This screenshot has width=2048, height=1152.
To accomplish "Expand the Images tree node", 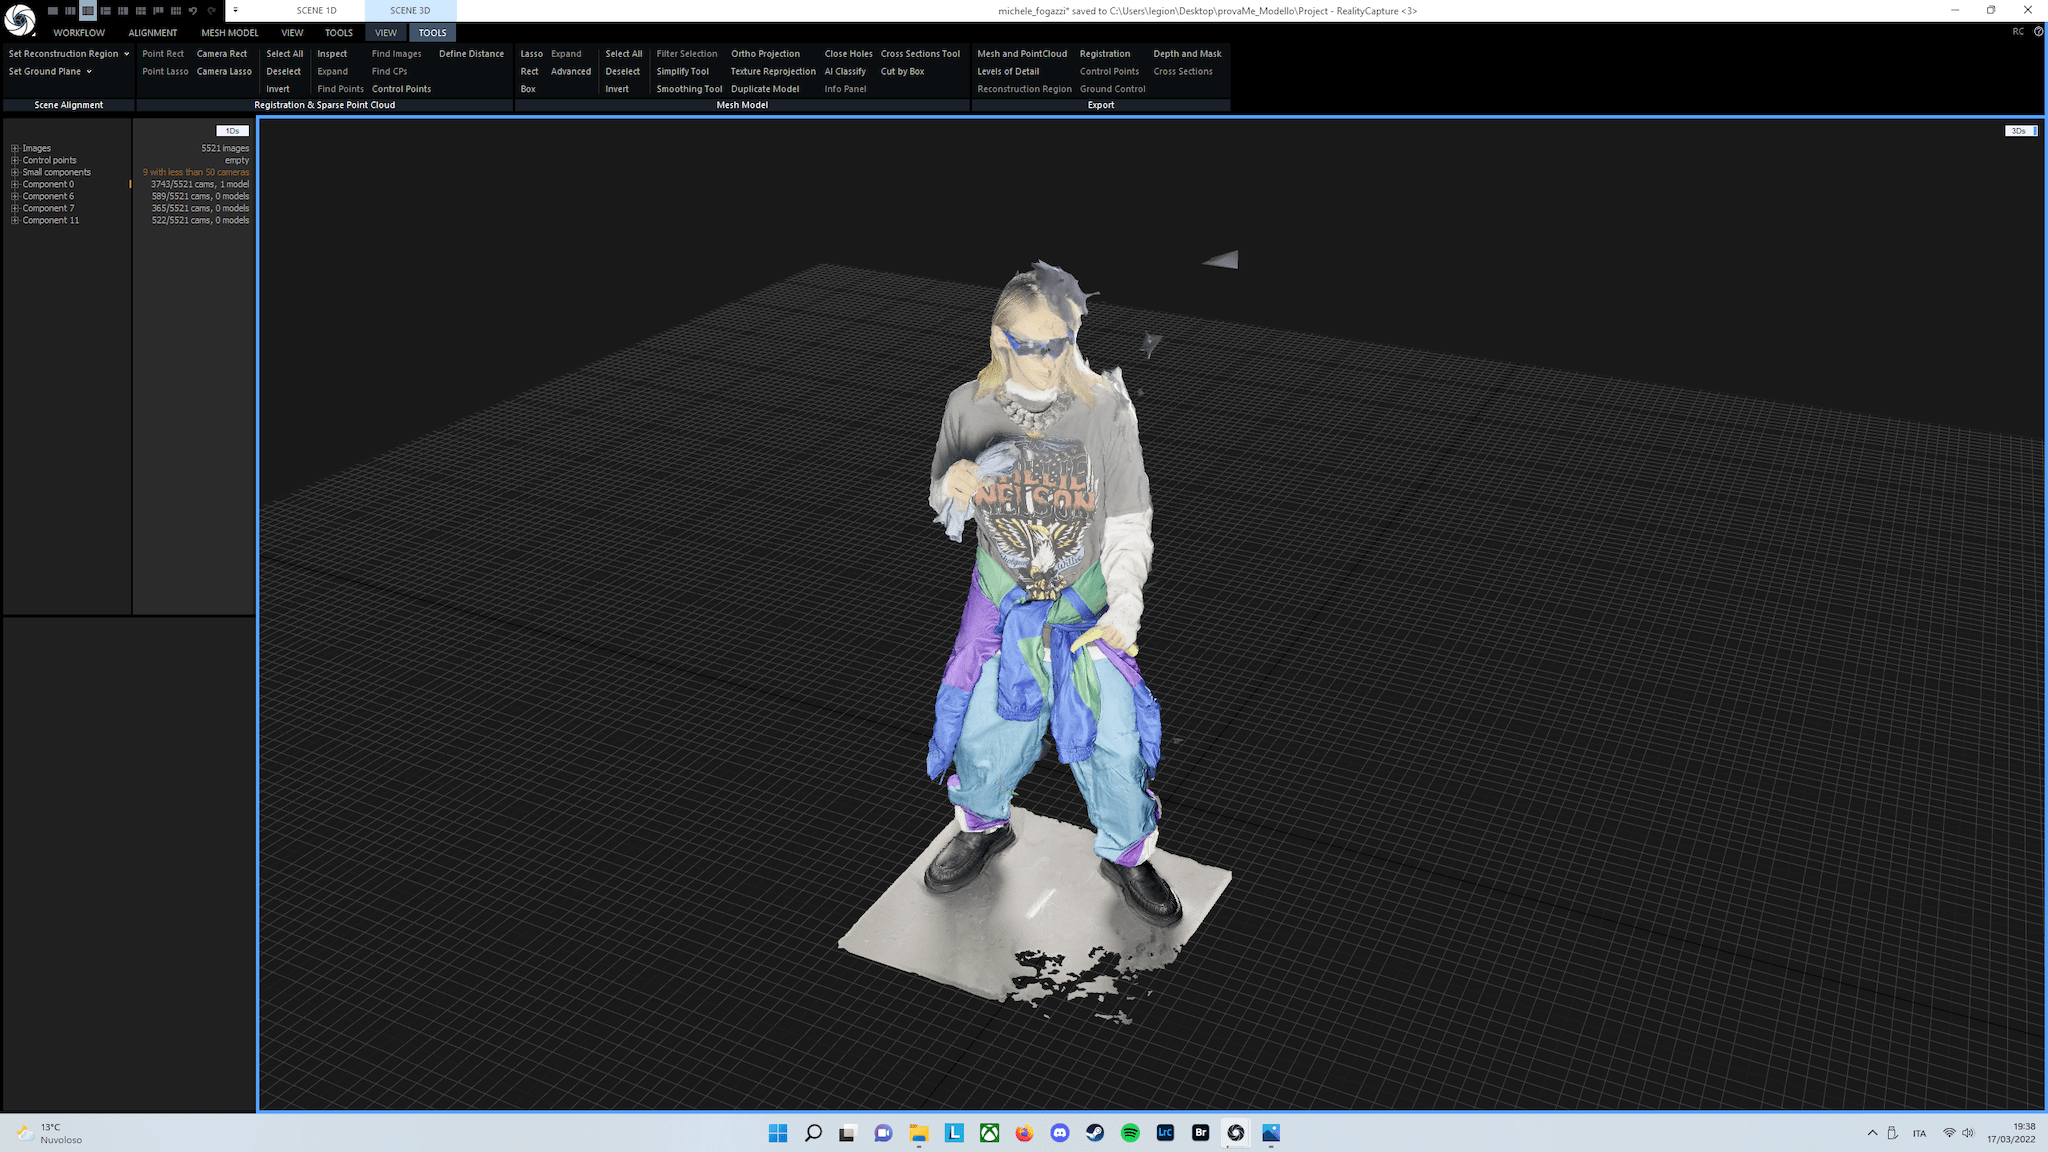I will [15, 148].
